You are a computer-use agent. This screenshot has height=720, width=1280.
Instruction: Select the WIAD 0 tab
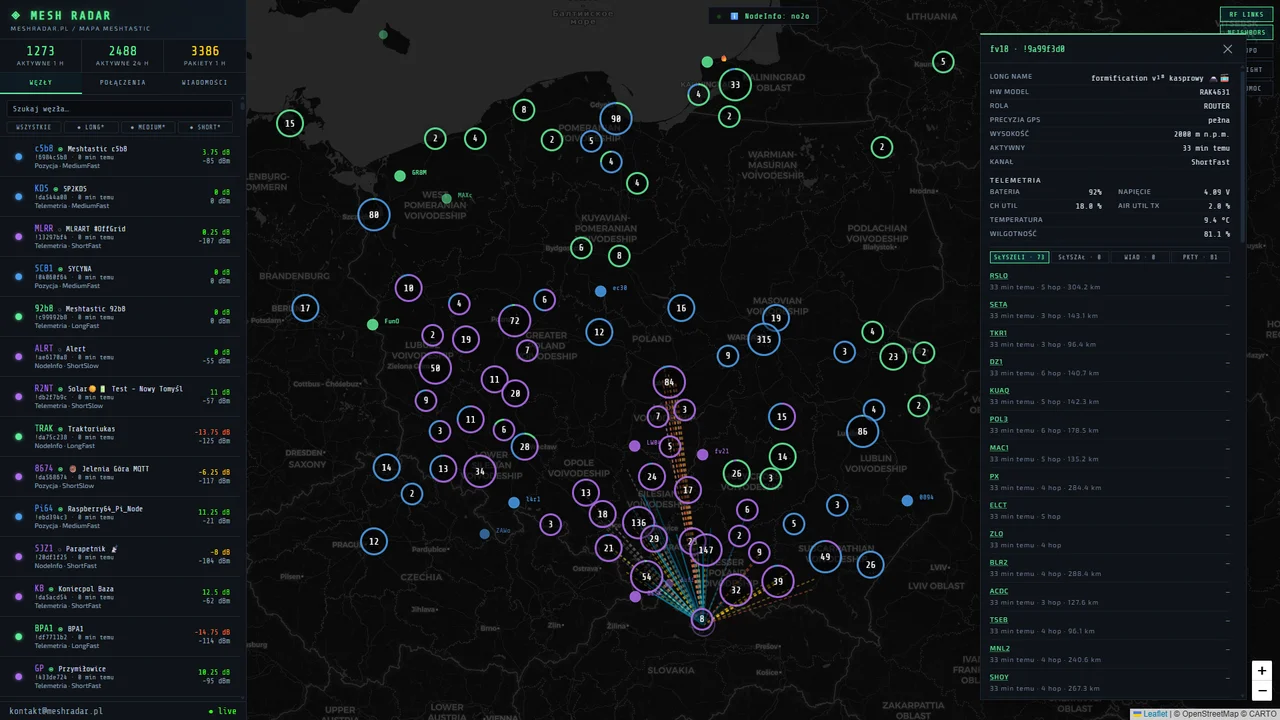click(x=1139, y=257)
